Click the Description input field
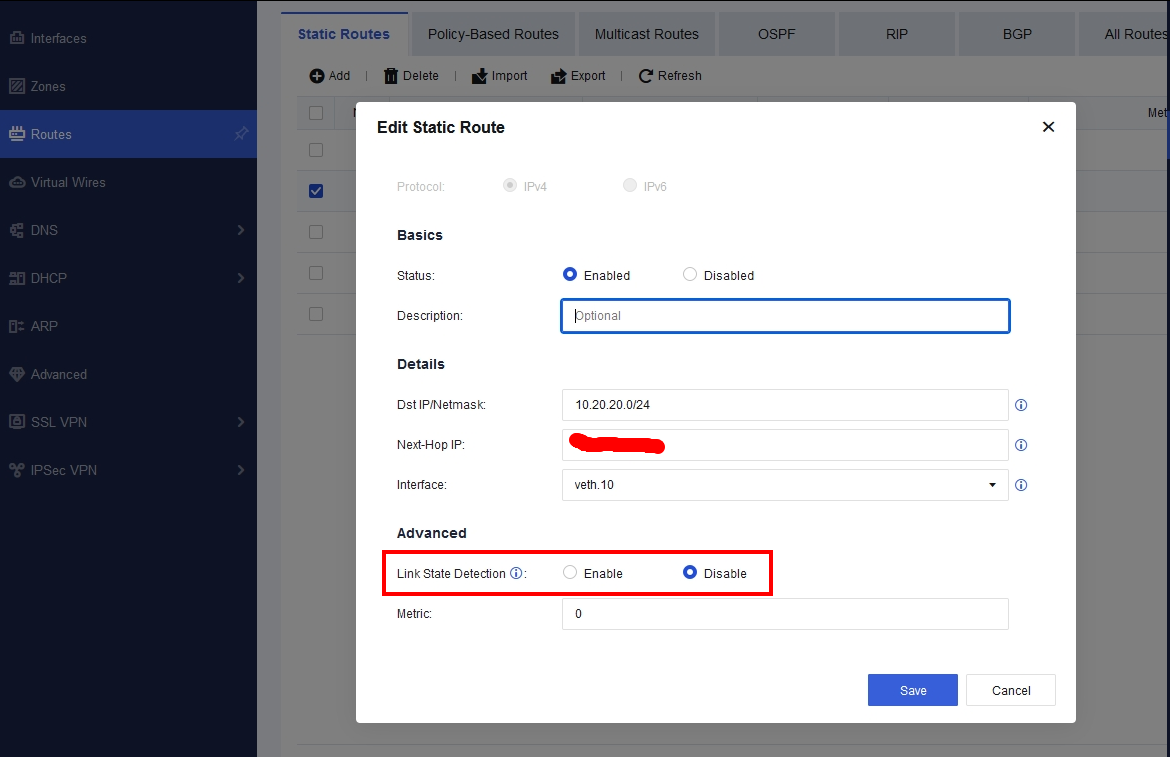Image resolution: width=1170 pixels, height=757 pixels. [785, 315]
